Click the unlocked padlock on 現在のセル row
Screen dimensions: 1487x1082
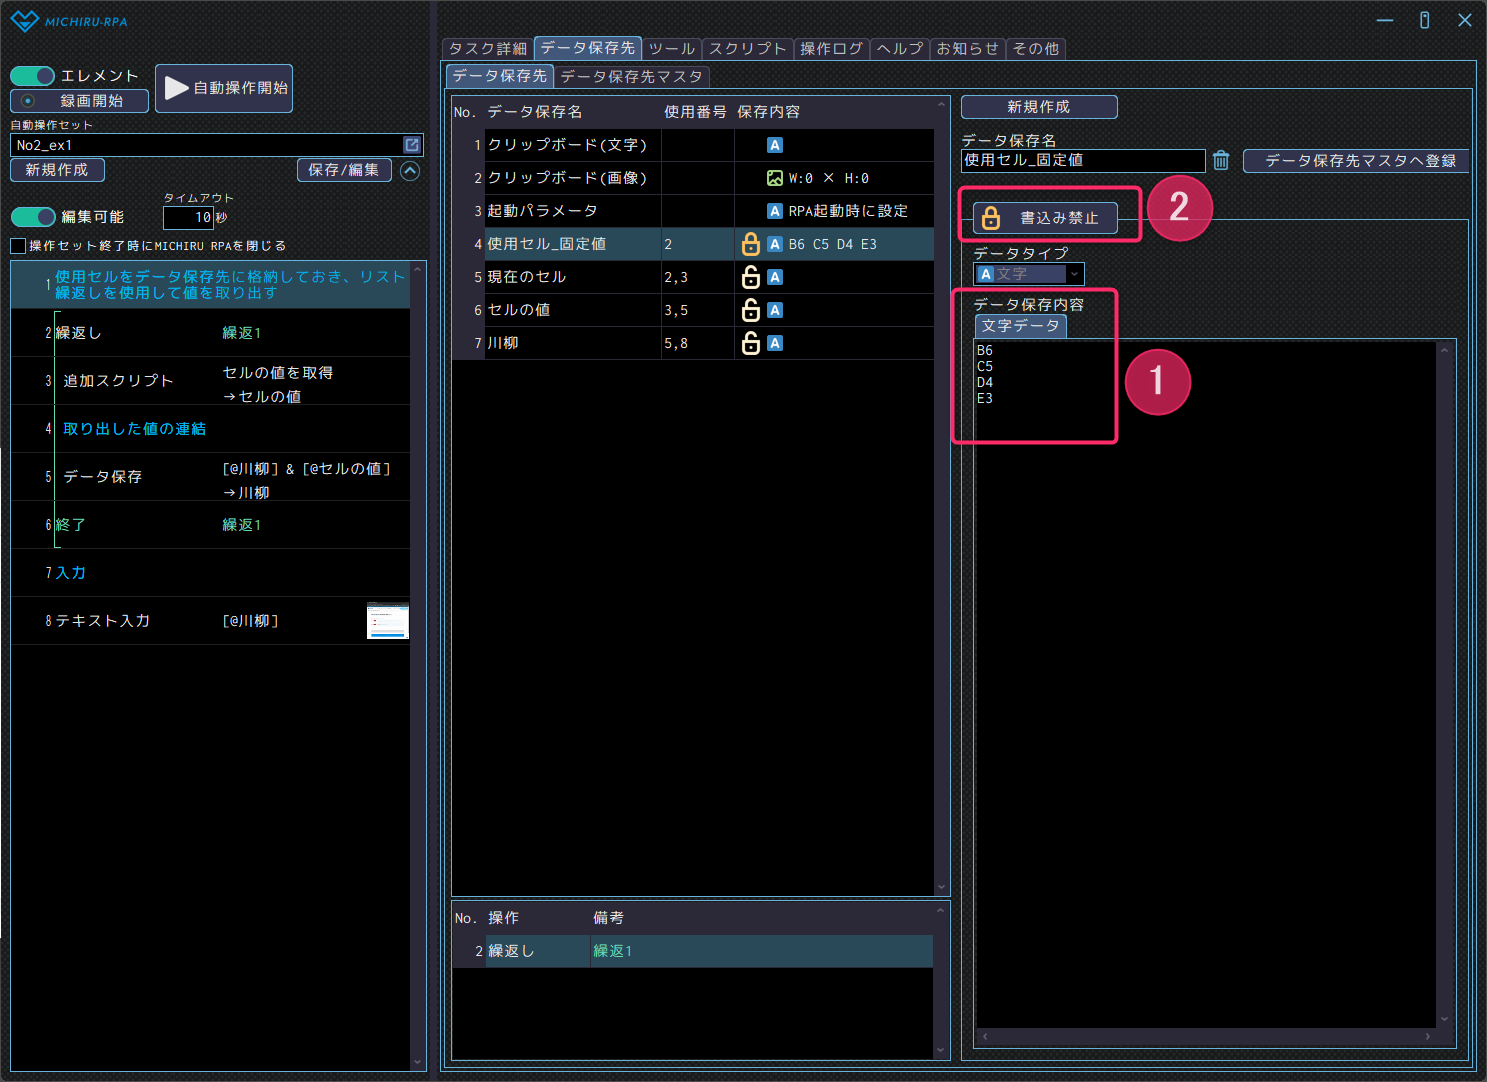[x=750, y=277]
